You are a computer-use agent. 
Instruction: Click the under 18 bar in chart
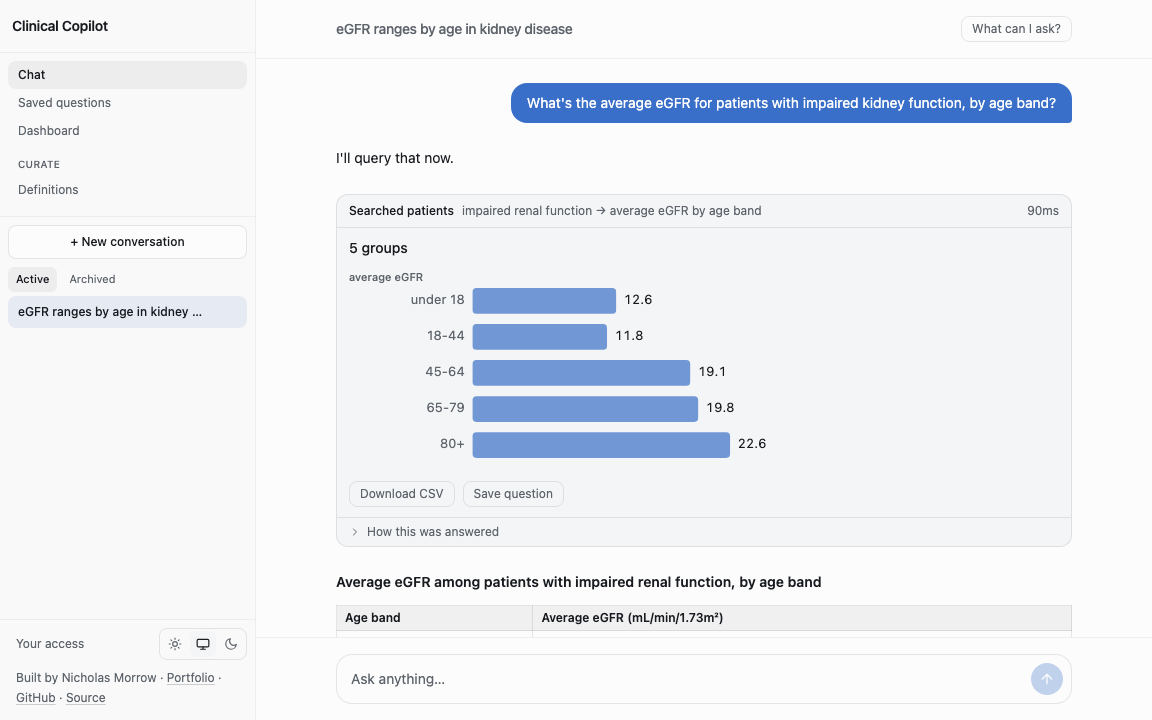[x=544, y=300]
